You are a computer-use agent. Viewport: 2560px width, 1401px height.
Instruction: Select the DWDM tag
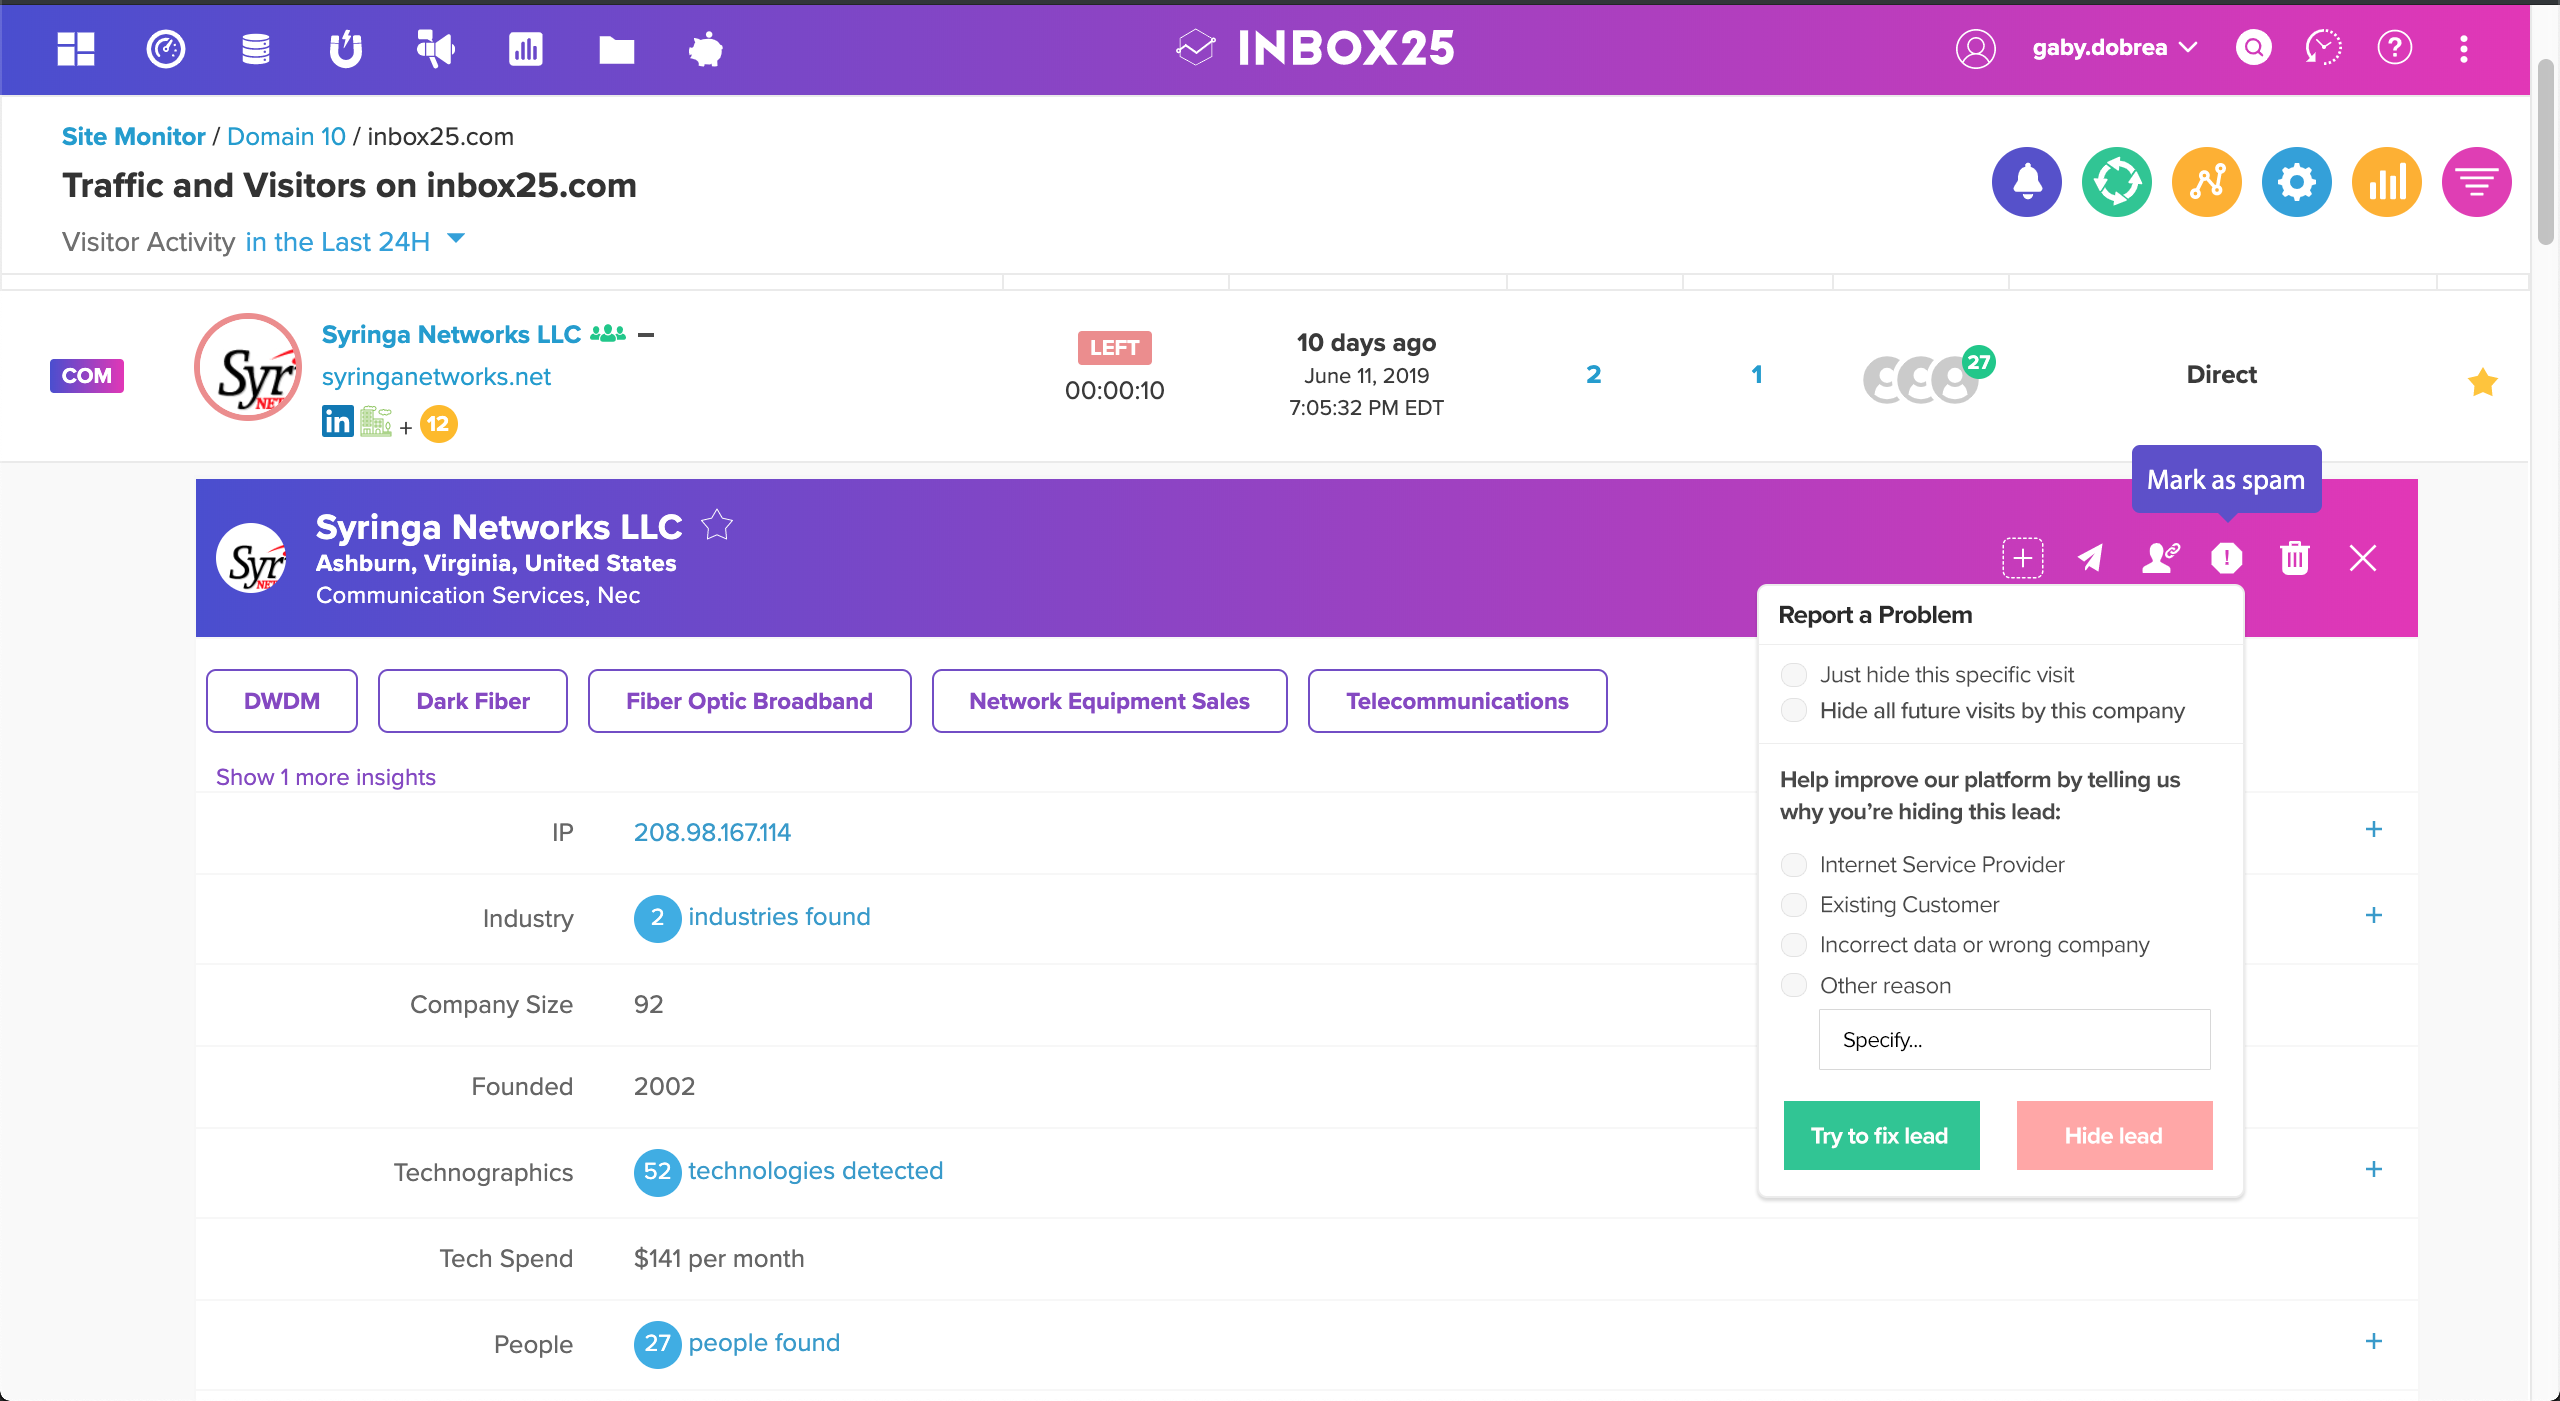(282, 701)
